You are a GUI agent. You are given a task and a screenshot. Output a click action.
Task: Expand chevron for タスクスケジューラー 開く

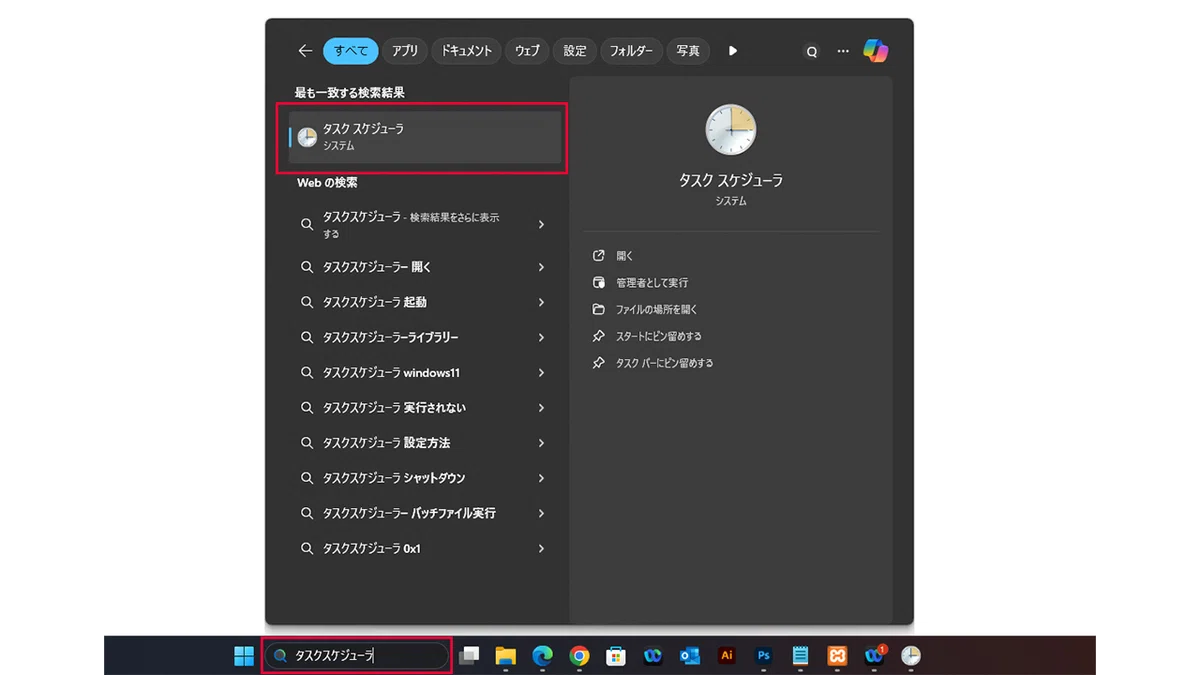(541, 267)
